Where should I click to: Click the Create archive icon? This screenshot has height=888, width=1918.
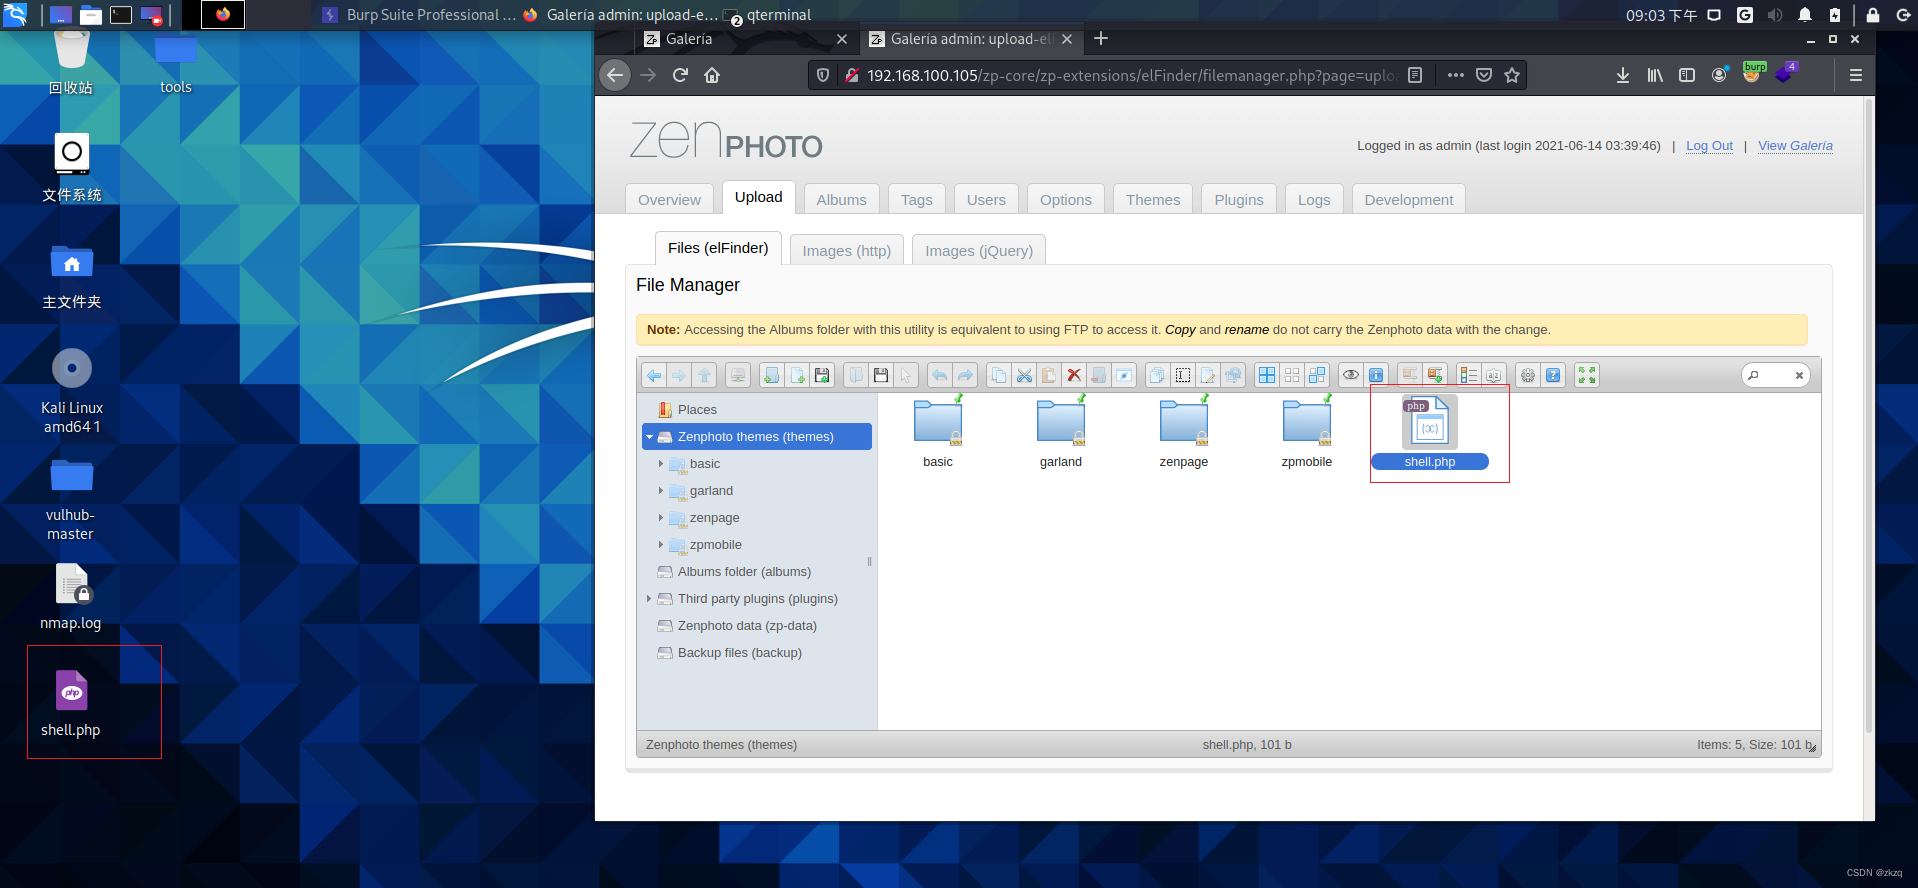(x=1435, y=375)
